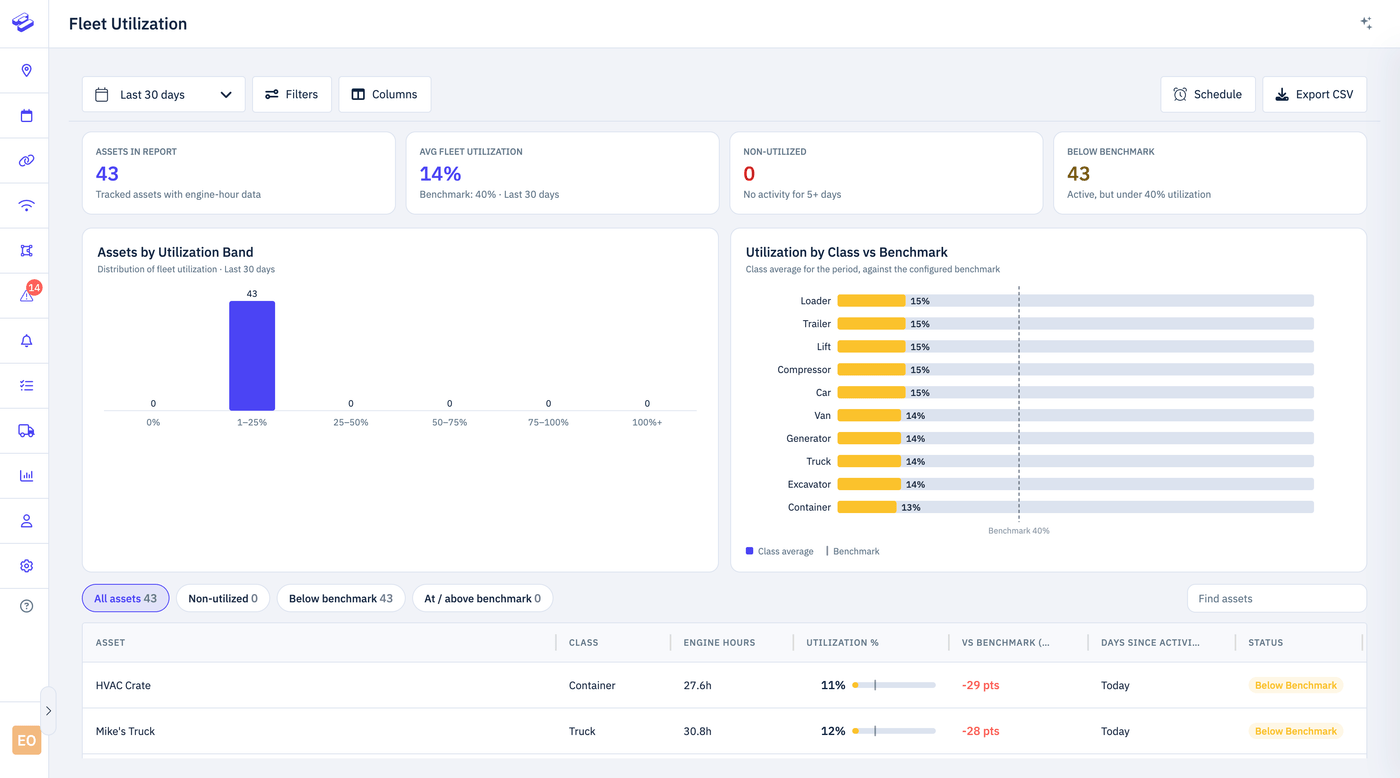The image size is (1400, 778).
Task: Click the 30.8h engine hours cell
Action: (x=697, y=731)
